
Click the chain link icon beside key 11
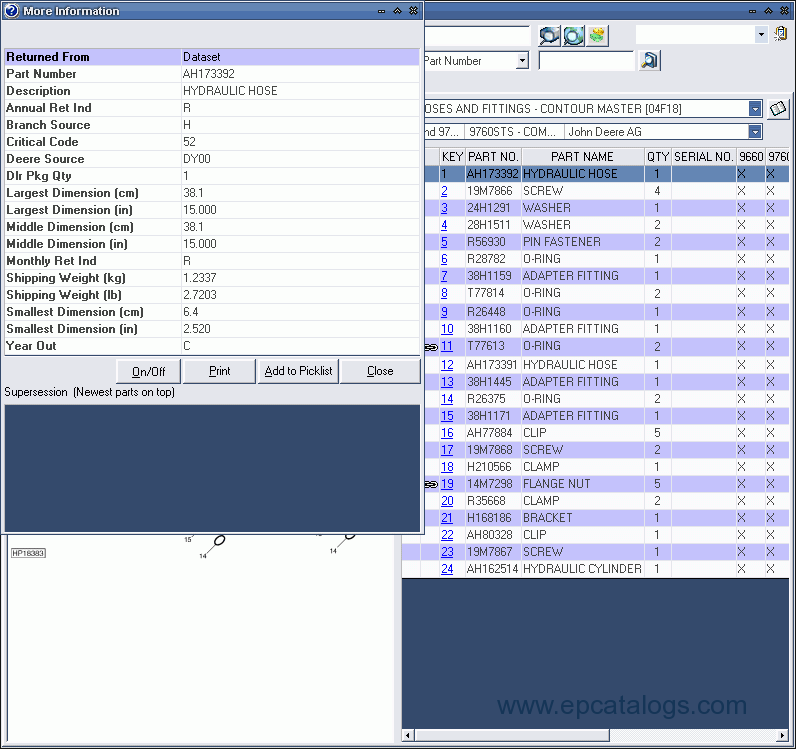coord(431,347)
